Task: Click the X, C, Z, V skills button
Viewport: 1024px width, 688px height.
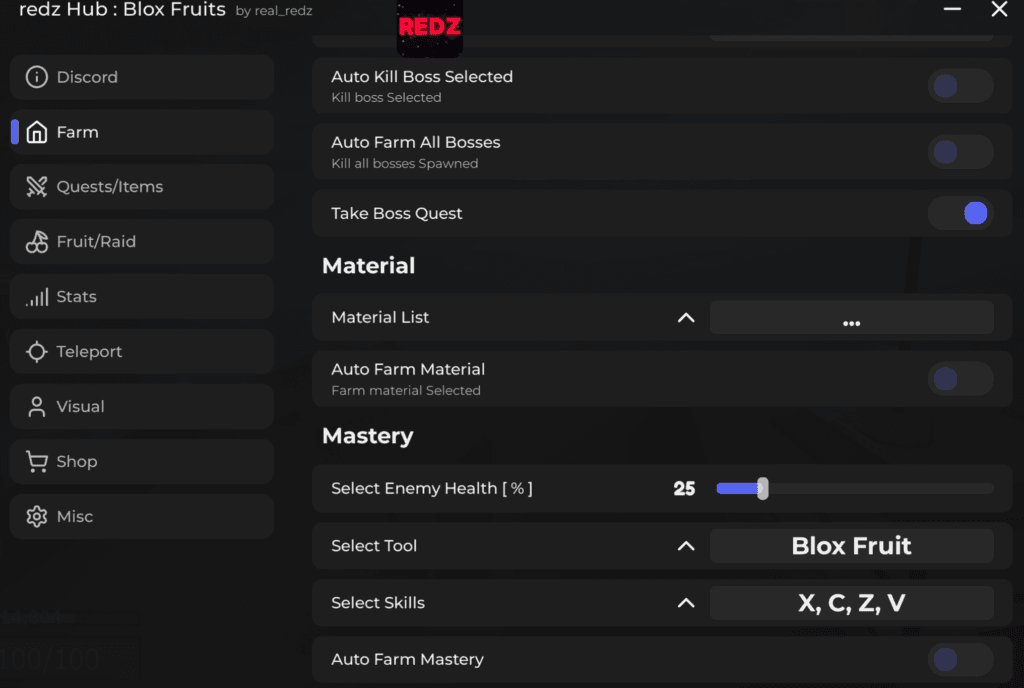Action: [x=851, y=603]
